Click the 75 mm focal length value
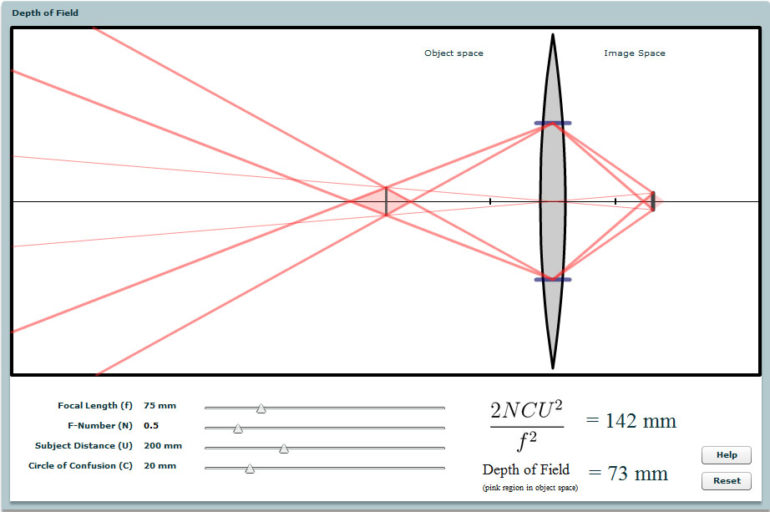 (x=160, y=406)
